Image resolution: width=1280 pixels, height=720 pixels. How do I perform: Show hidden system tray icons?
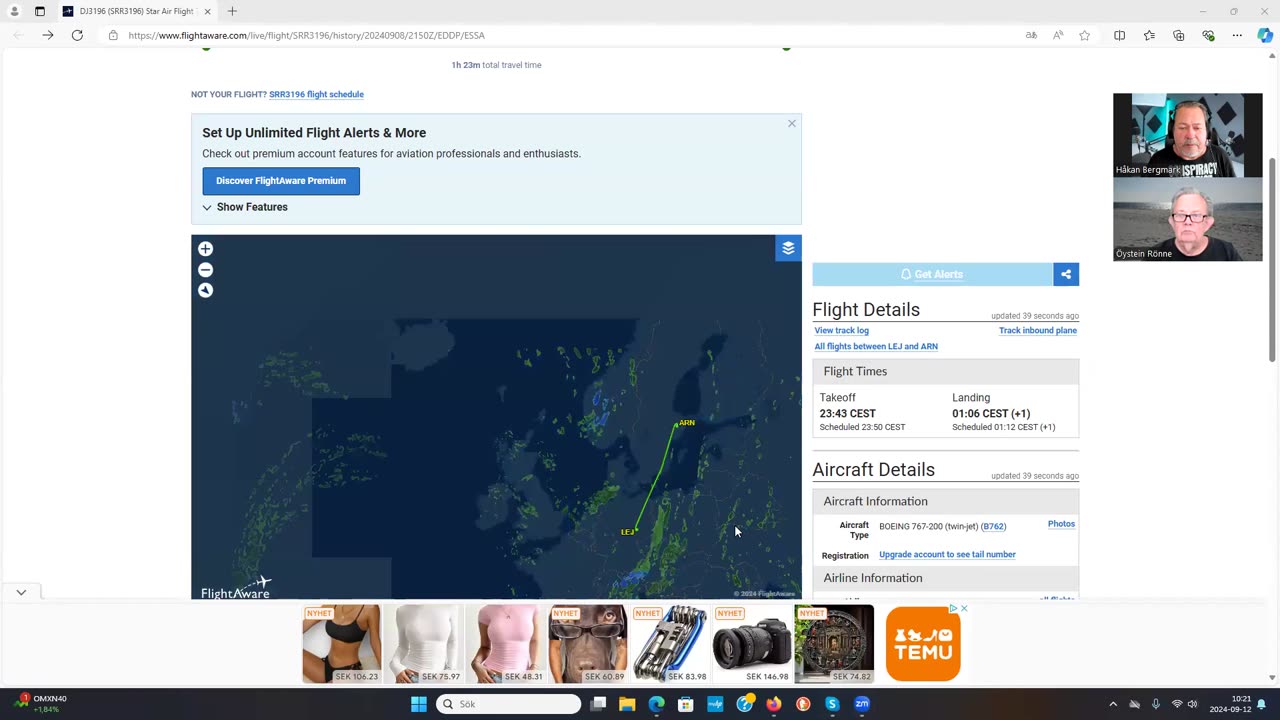[x=1112, y=704]
